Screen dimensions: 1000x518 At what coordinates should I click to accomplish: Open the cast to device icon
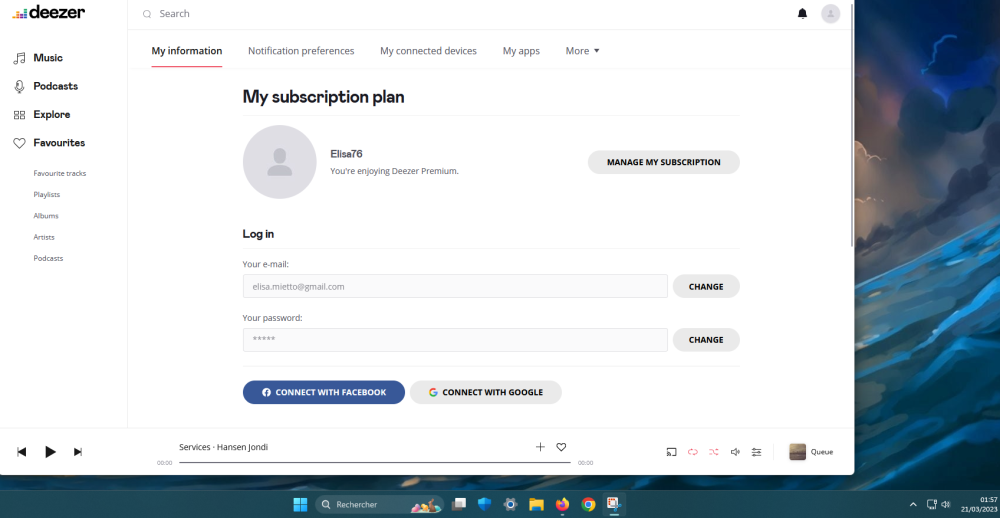coord(672,452)
